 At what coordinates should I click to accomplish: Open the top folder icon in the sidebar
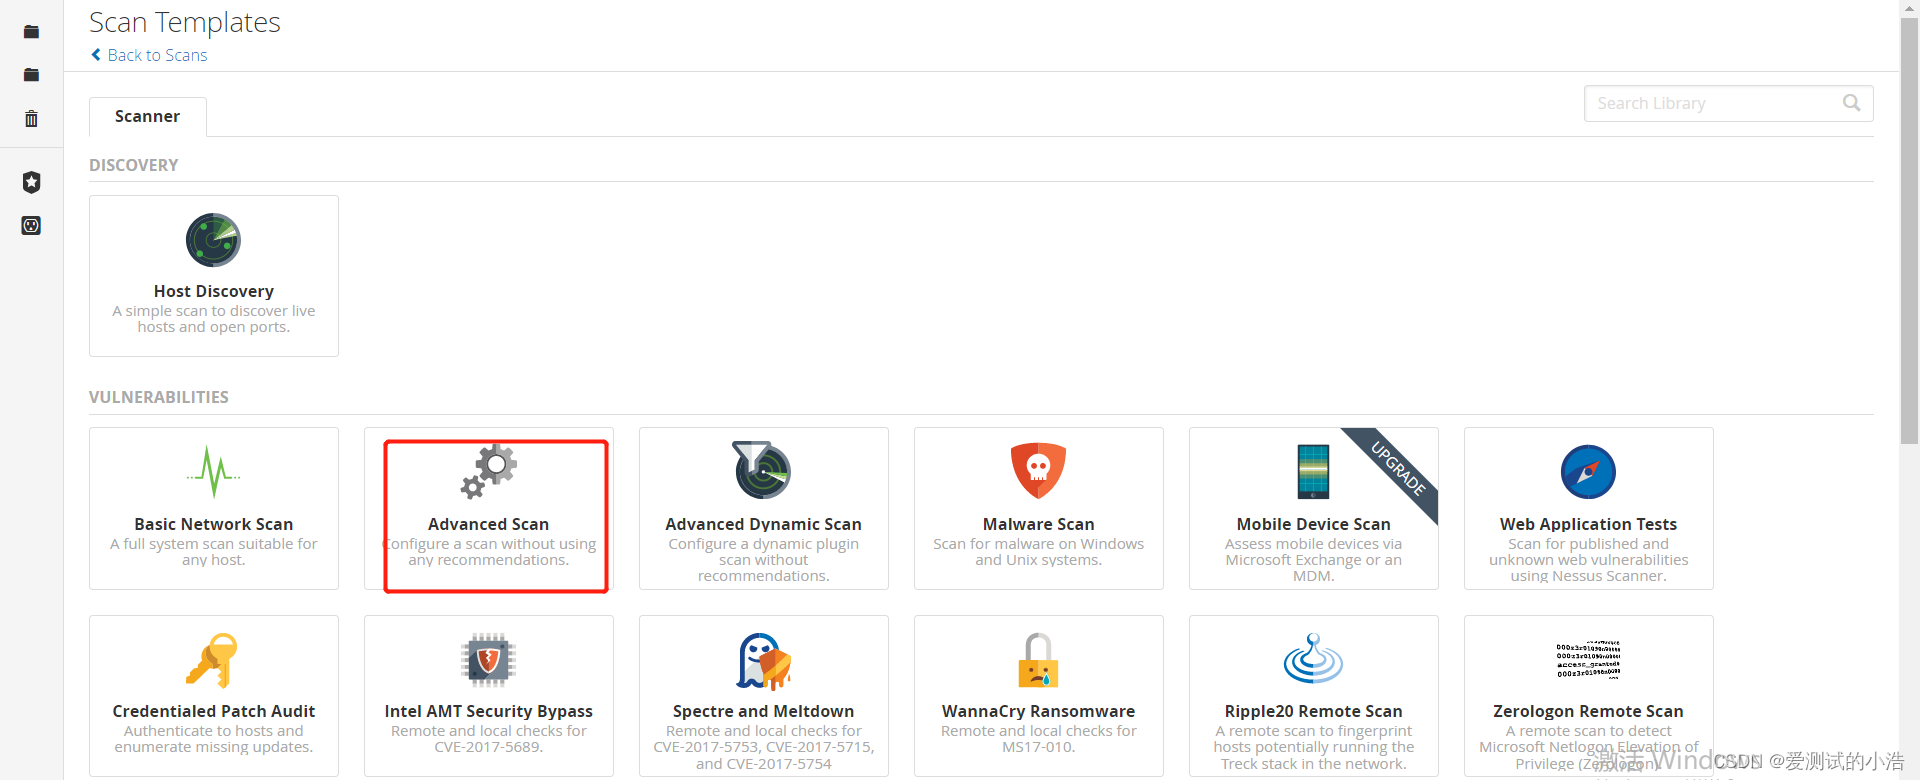pyautogui.click(x=31, y=32)
